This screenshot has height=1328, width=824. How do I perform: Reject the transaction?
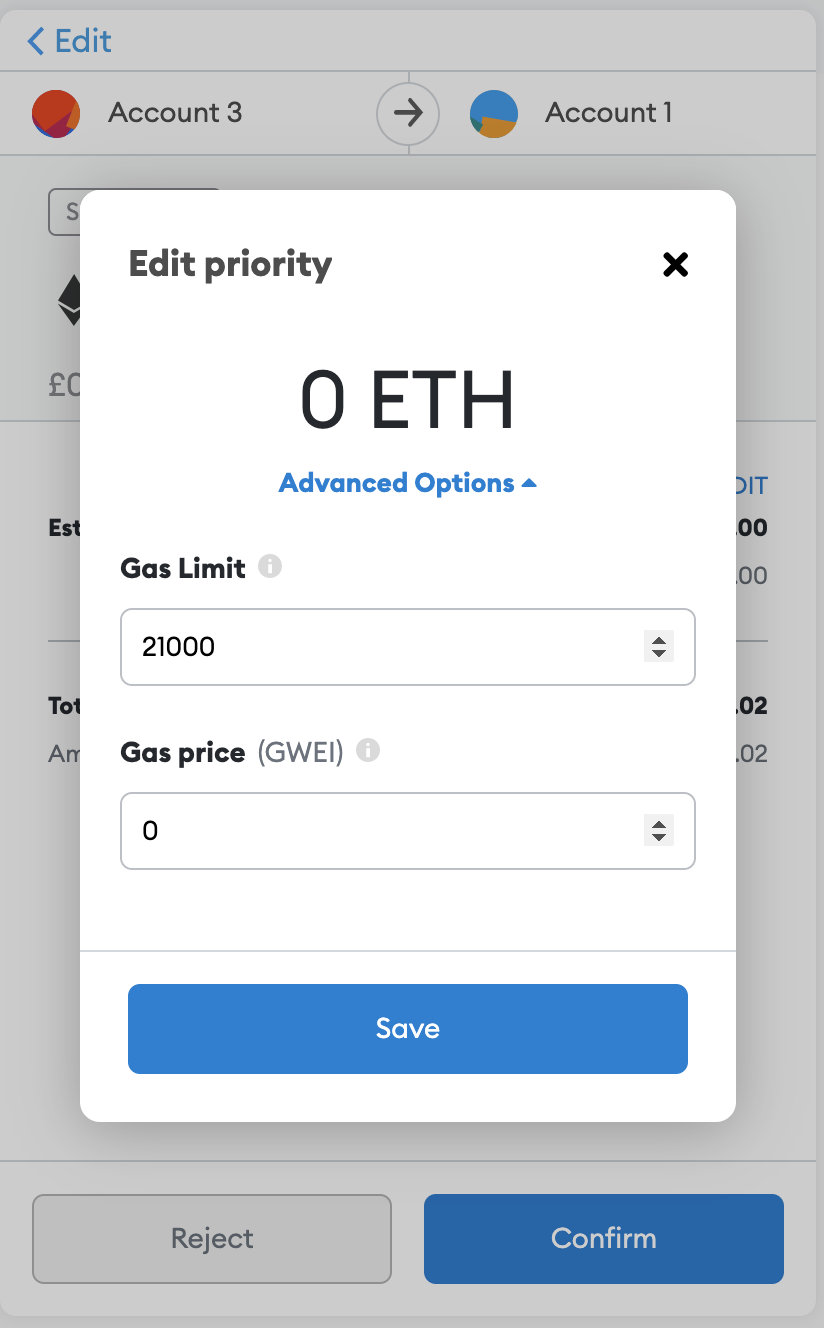pos(211,1238)
